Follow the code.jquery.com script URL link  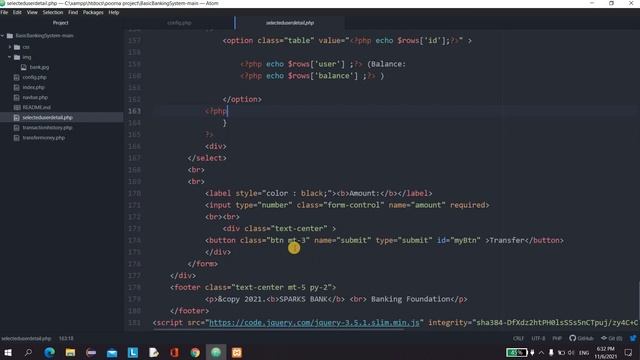pos(314,323)
